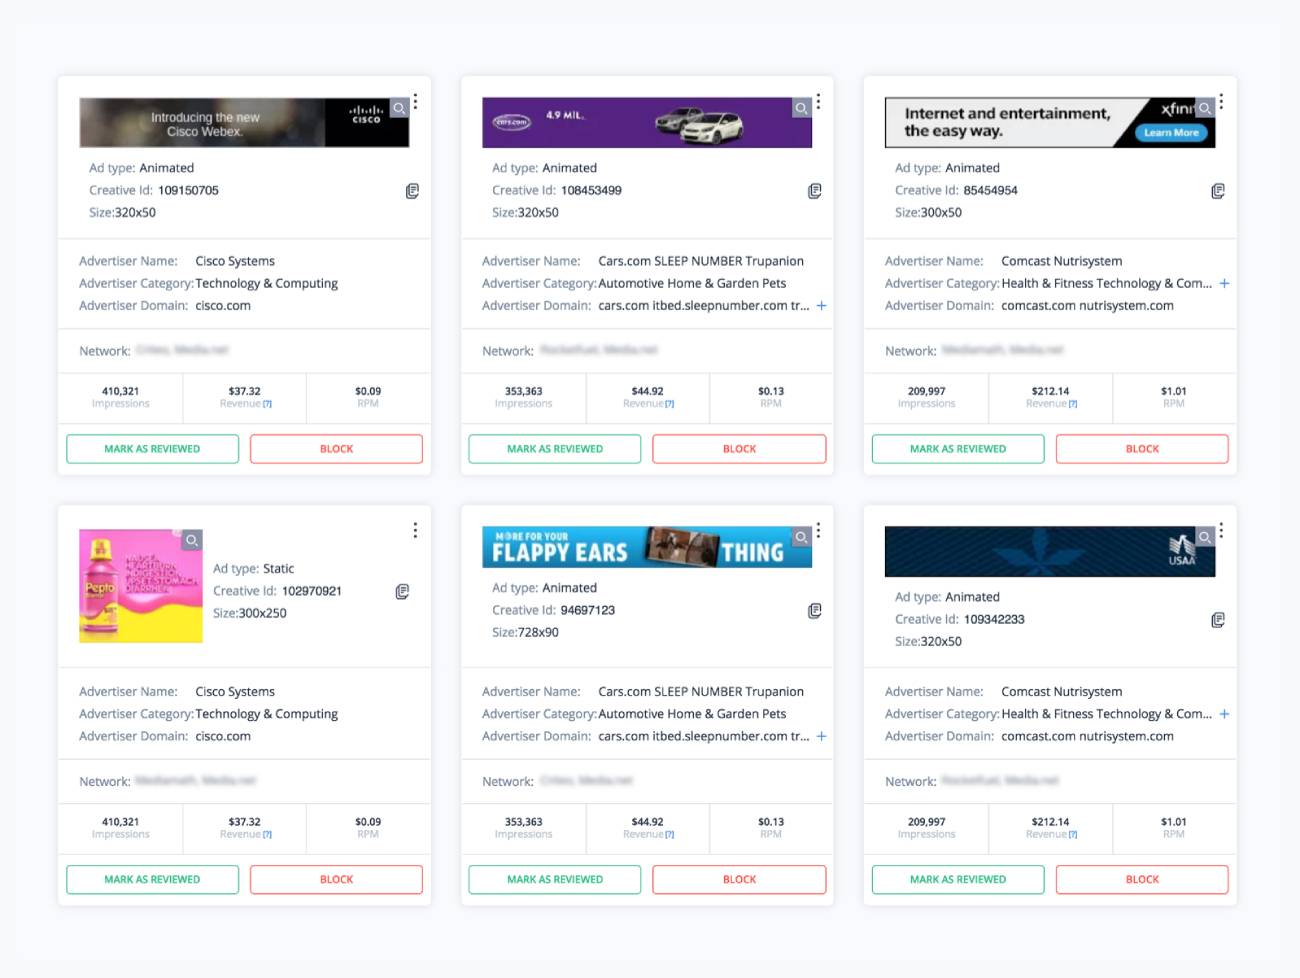The image size is (1300, 978).
Task: Select creative ID text 109150705
Action: [x=188, y=190]
